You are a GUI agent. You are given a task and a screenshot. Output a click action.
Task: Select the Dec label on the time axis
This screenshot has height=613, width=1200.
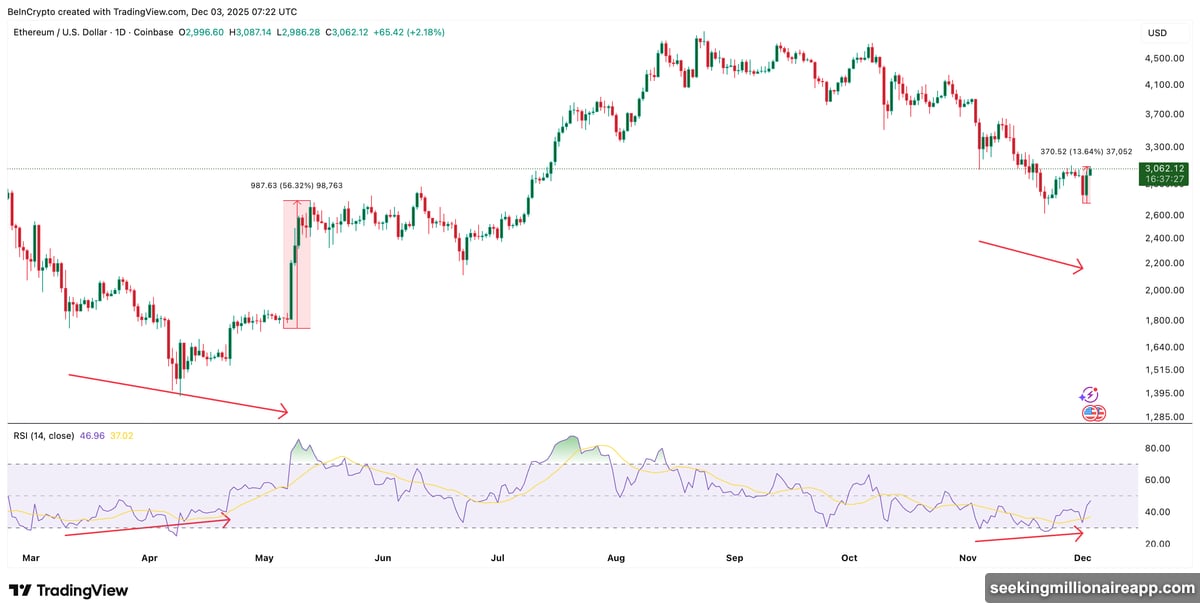click(1083, 558)
